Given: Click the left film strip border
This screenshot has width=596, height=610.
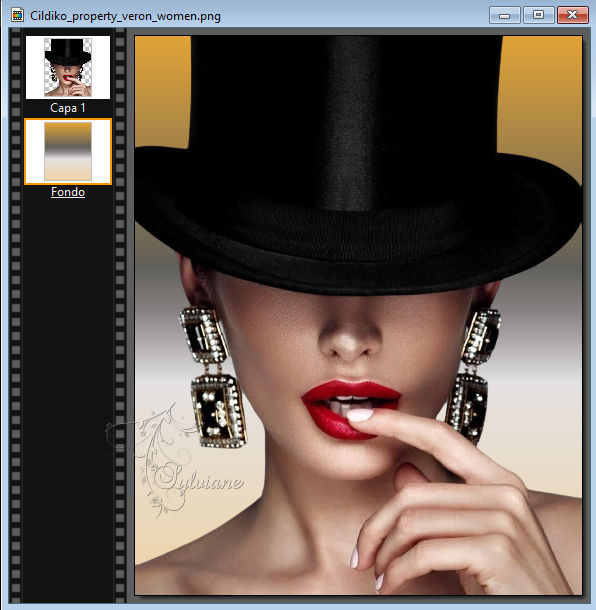Looking at the screenshot, I should (16, 315).
